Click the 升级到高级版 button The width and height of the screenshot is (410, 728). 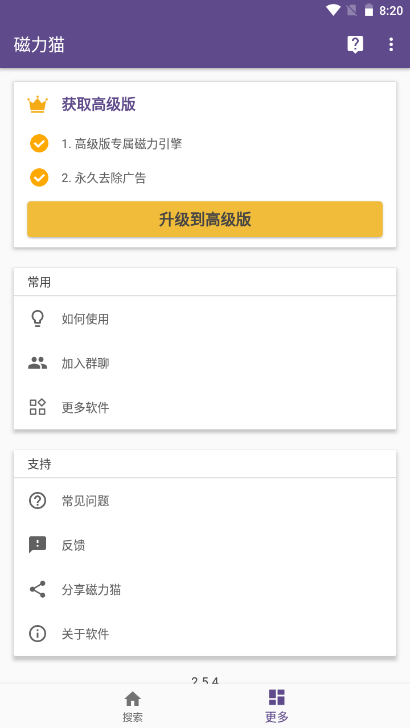point(205,219)
